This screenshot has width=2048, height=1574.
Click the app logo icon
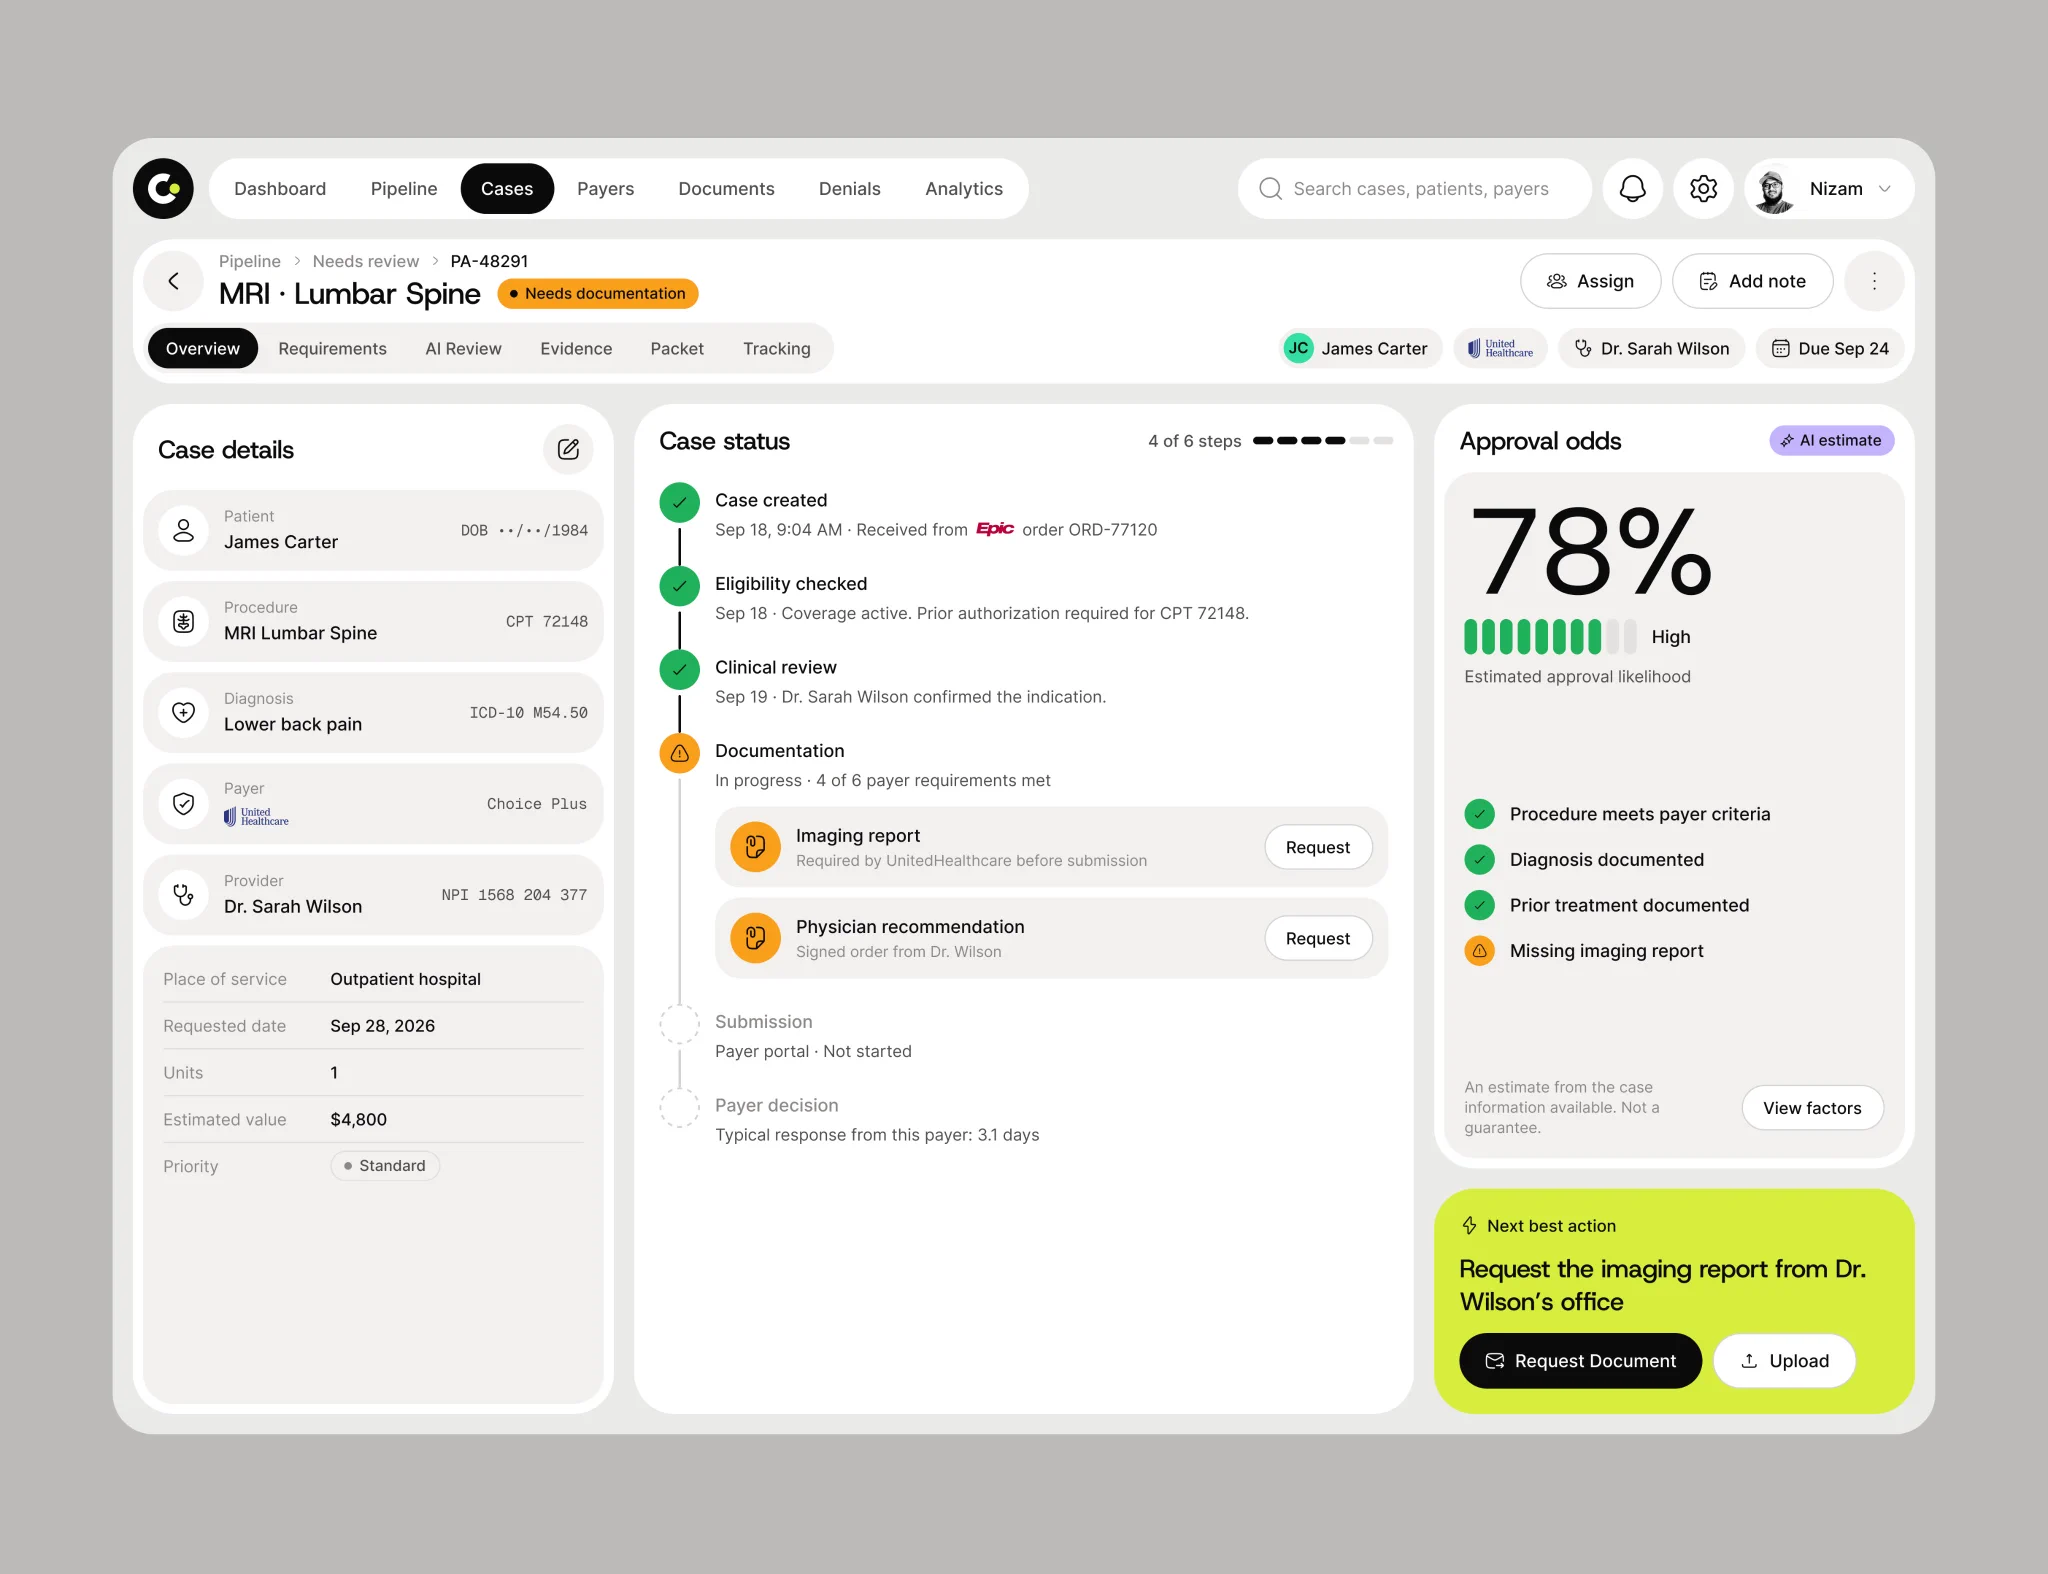pyautogui.click(x=163, y=188)
